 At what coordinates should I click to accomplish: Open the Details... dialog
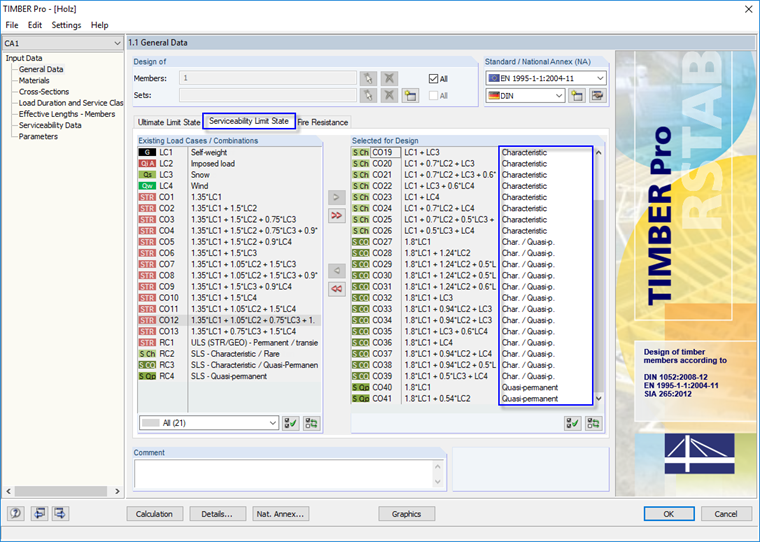point(217,514)
